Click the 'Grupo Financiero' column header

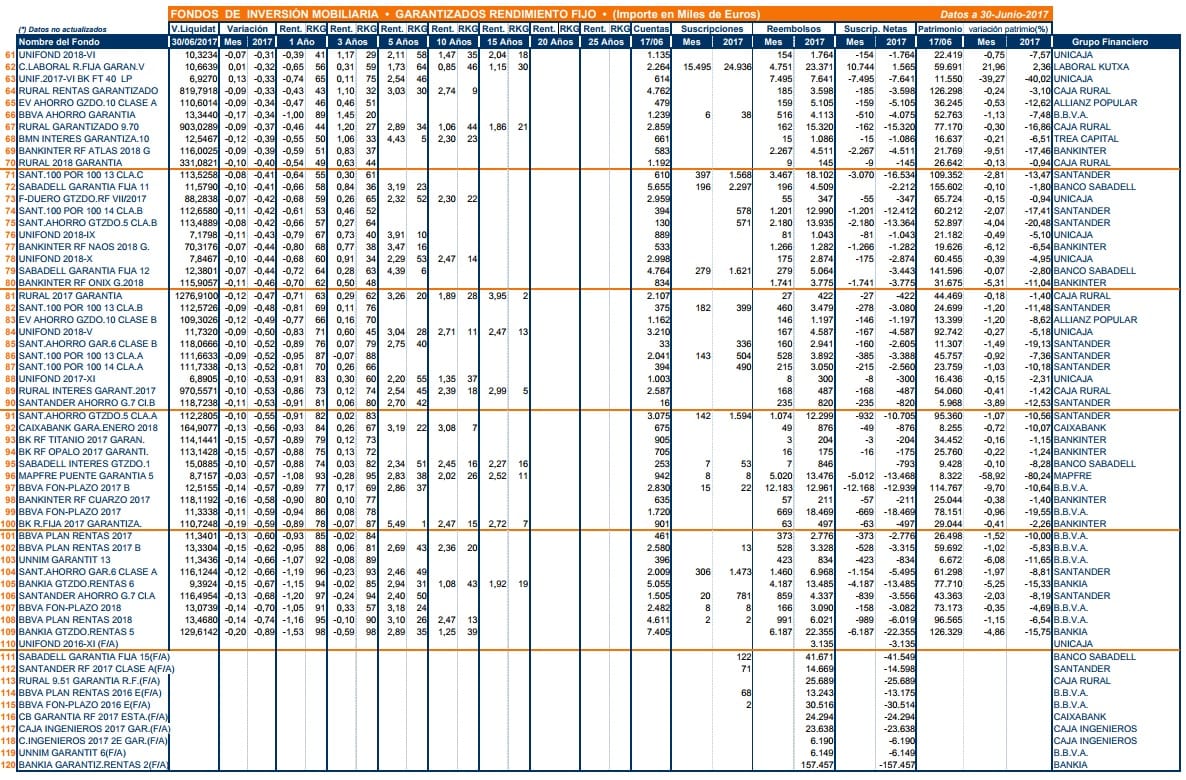tap(1110, 42)
